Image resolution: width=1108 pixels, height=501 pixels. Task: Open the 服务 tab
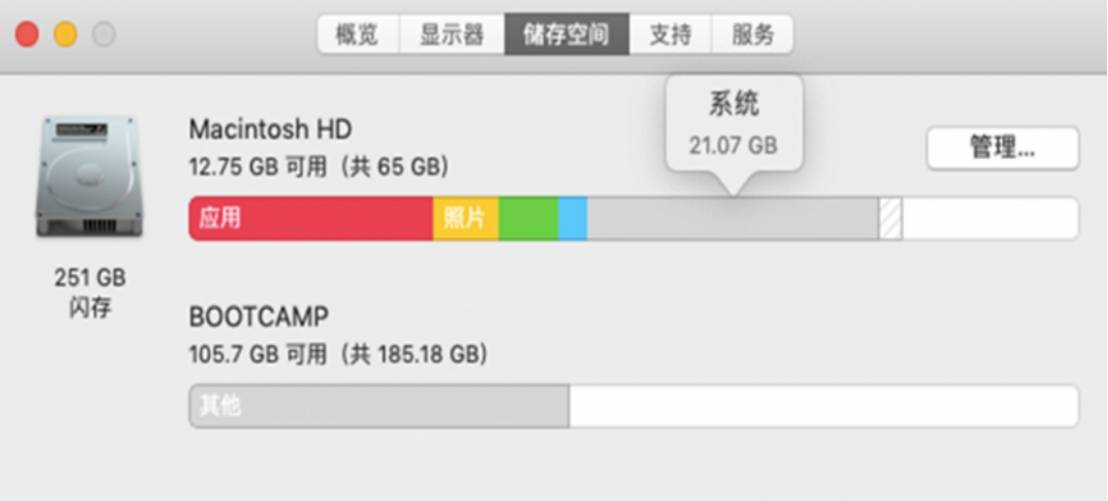[x=753, y=34]
